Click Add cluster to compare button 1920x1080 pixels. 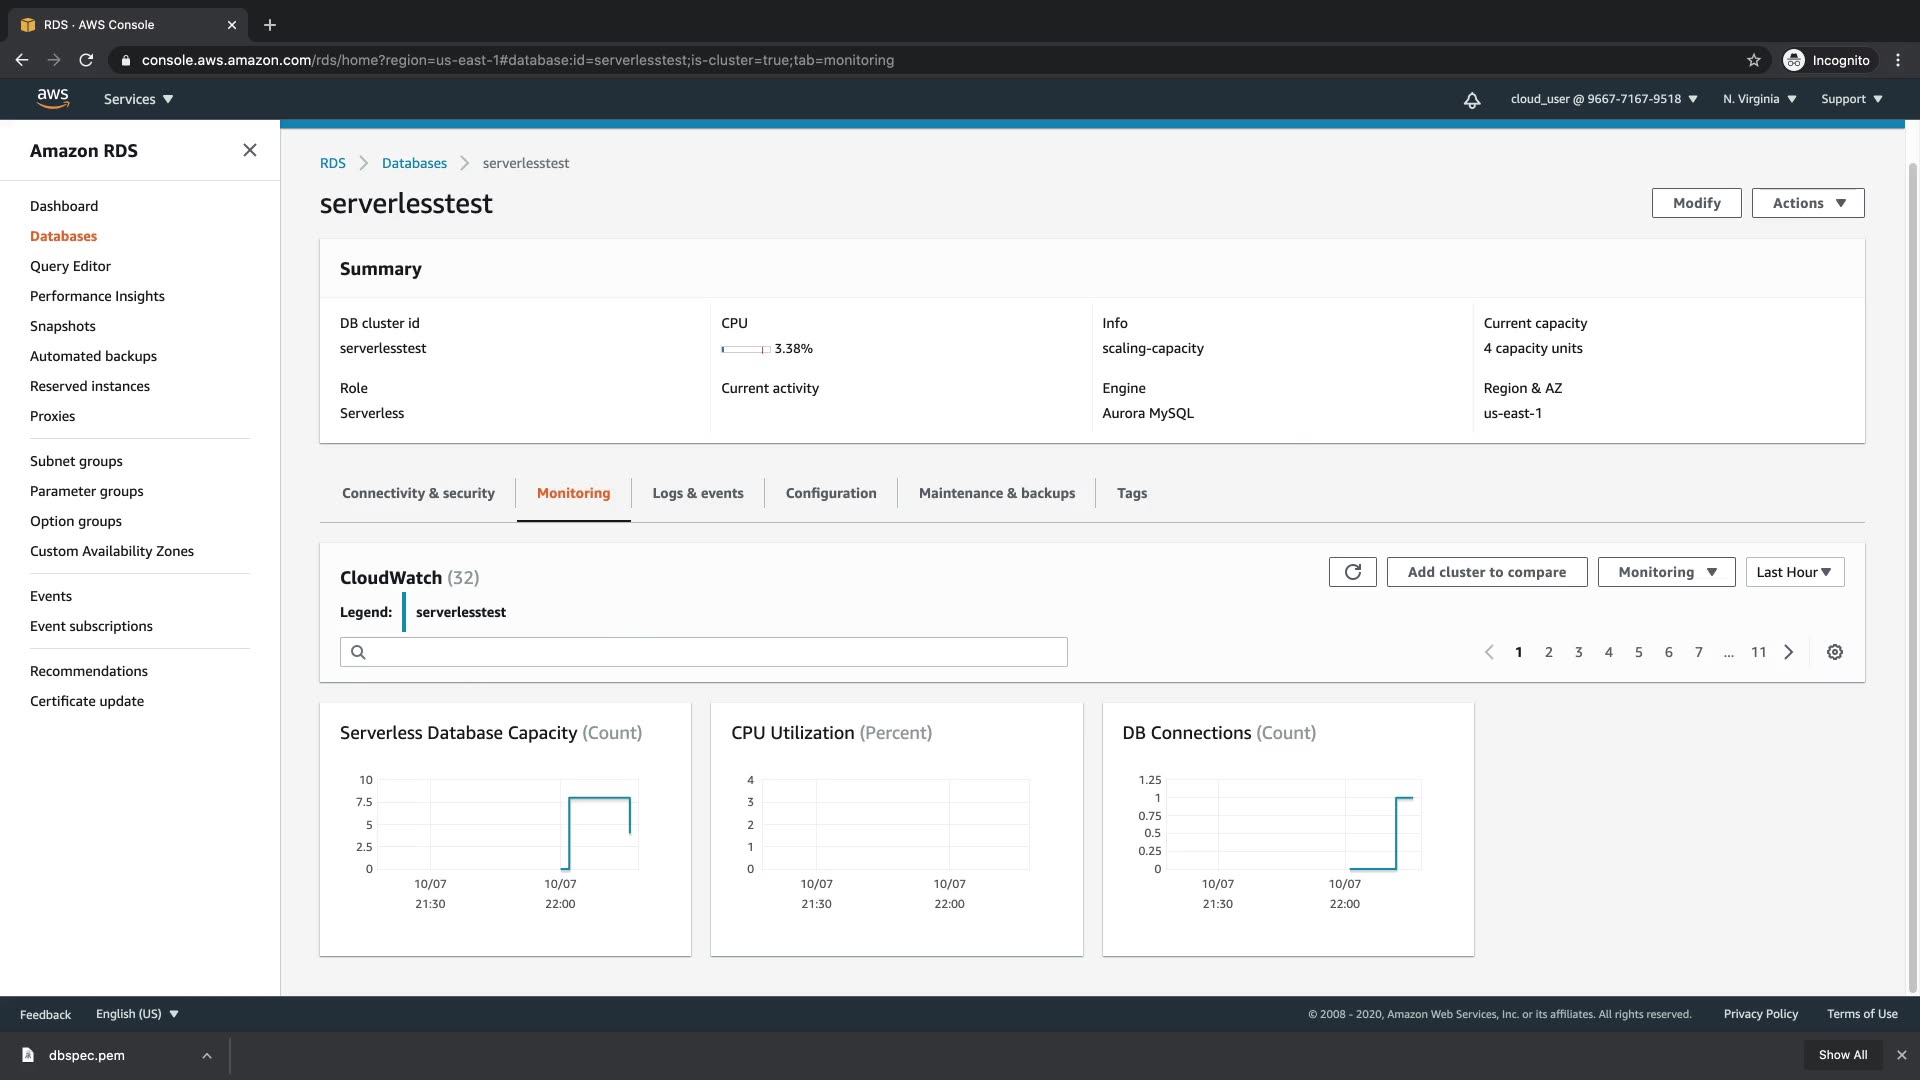pos(1486,572)
